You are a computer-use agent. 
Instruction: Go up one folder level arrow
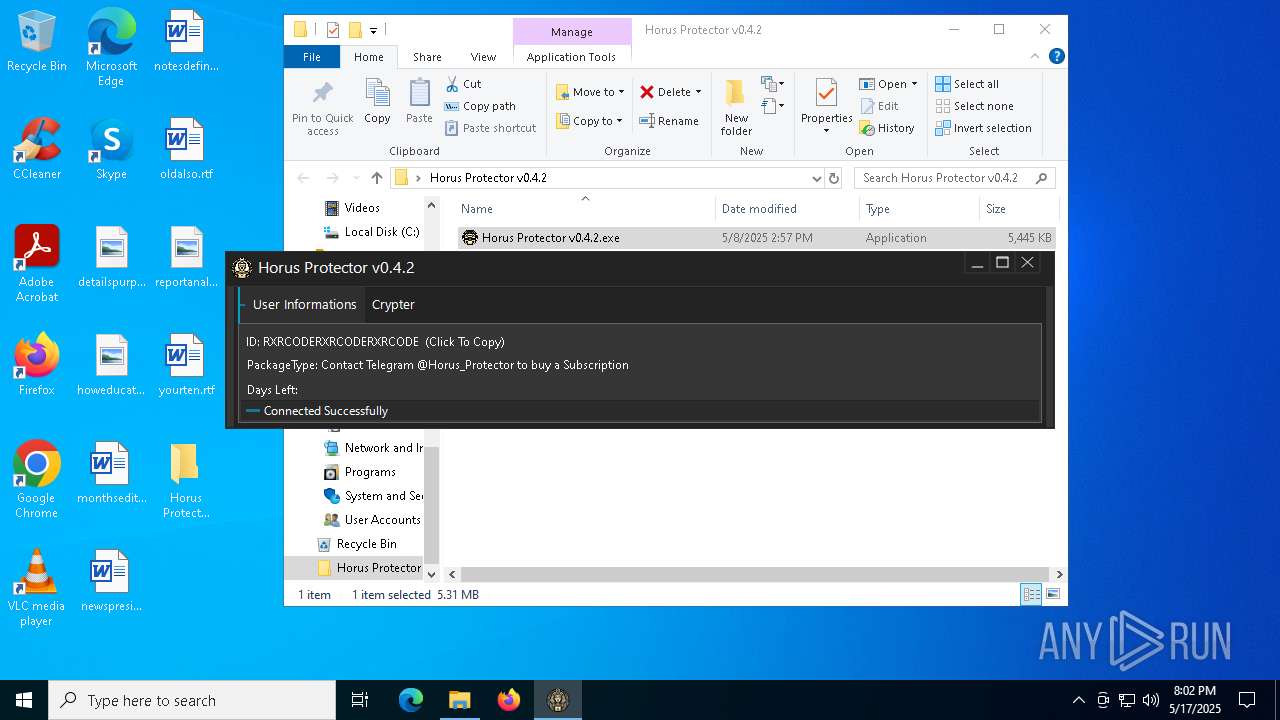(376, 178)
